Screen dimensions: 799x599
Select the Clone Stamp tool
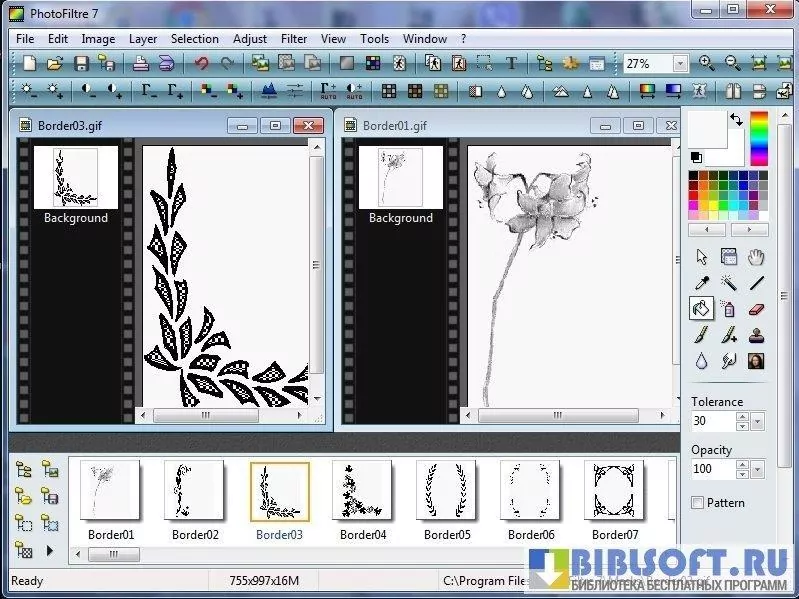point(756,335)
